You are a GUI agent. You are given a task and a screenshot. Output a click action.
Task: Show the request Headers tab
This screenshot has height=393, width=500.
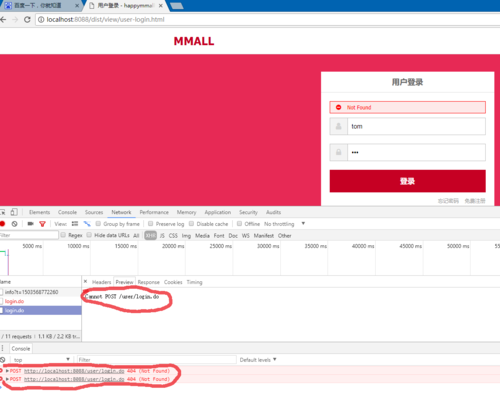click(x=101, y=282)
